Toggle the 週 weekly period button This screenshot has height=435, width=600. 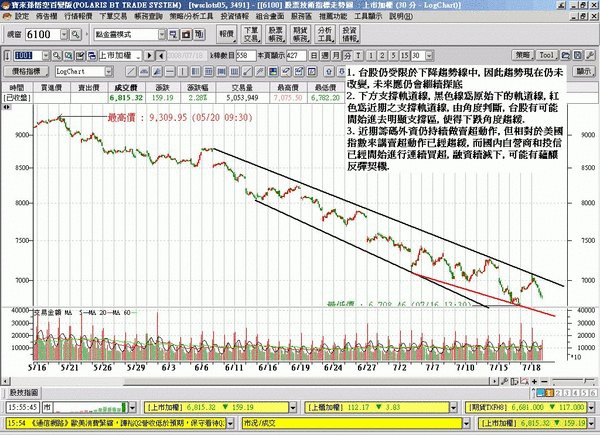pos(325,56)
